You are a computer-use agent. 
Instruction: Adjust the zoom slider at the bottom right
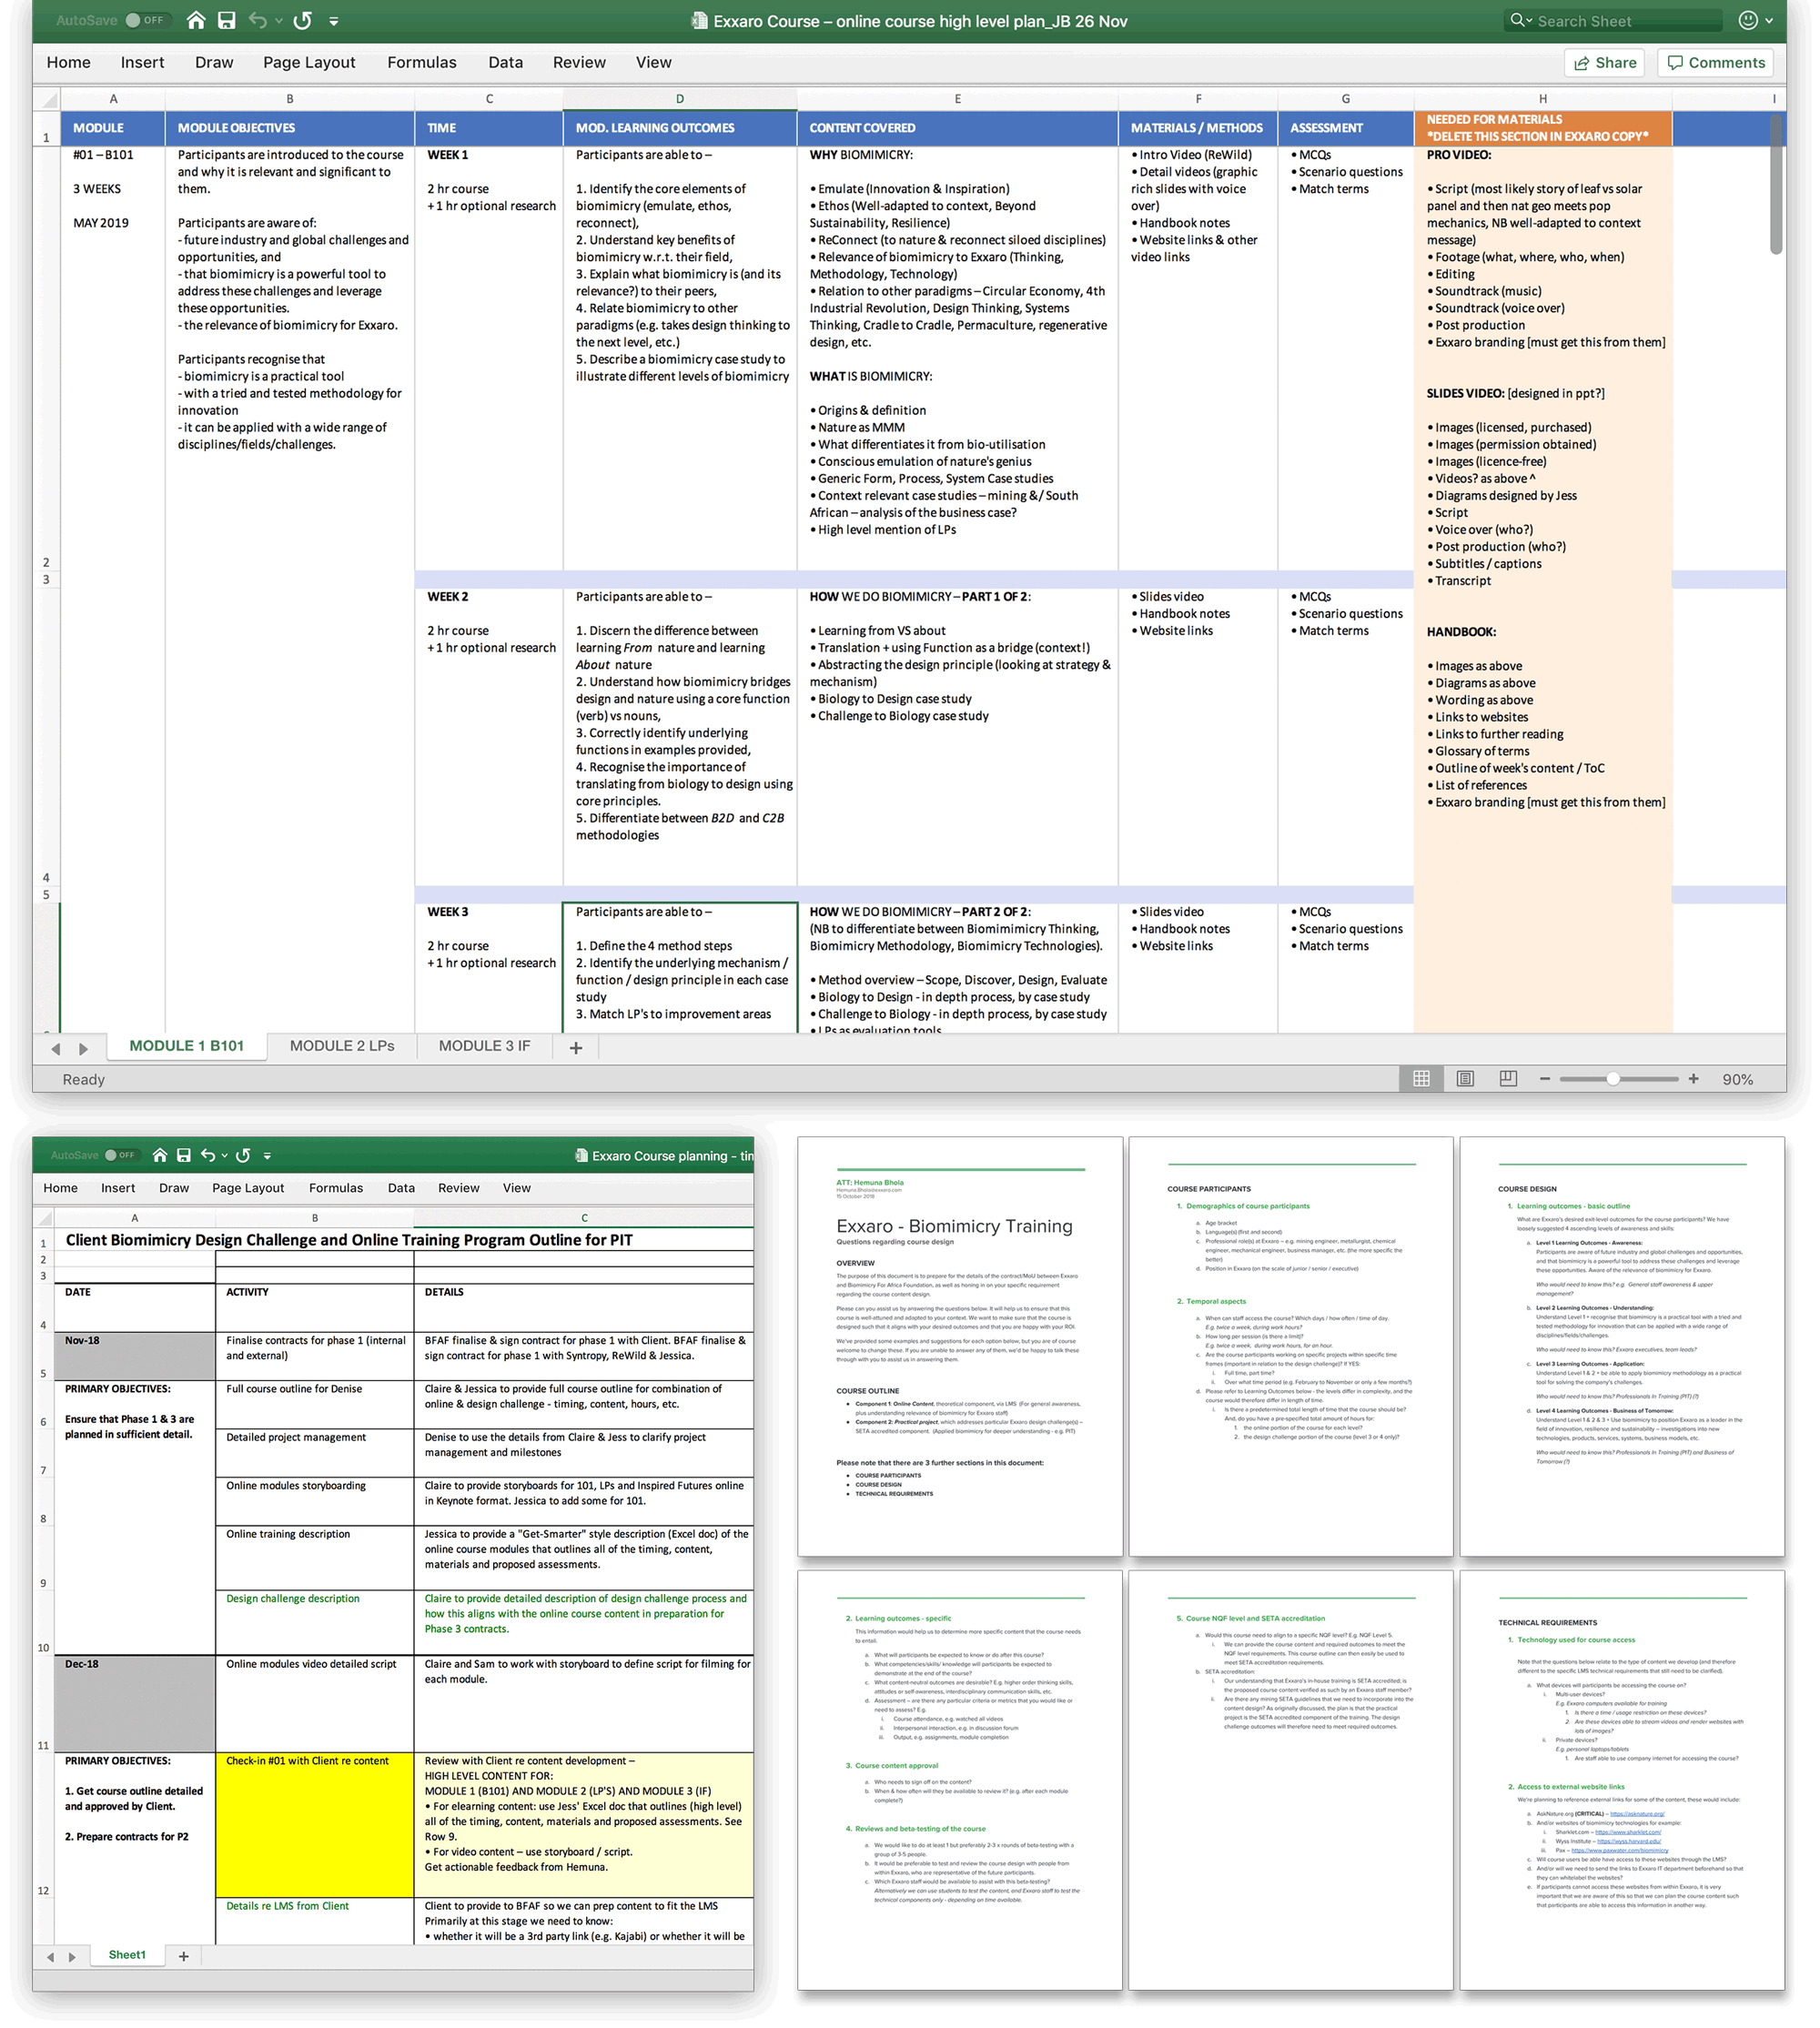pyautogui.click(x=1615, y=1079)
